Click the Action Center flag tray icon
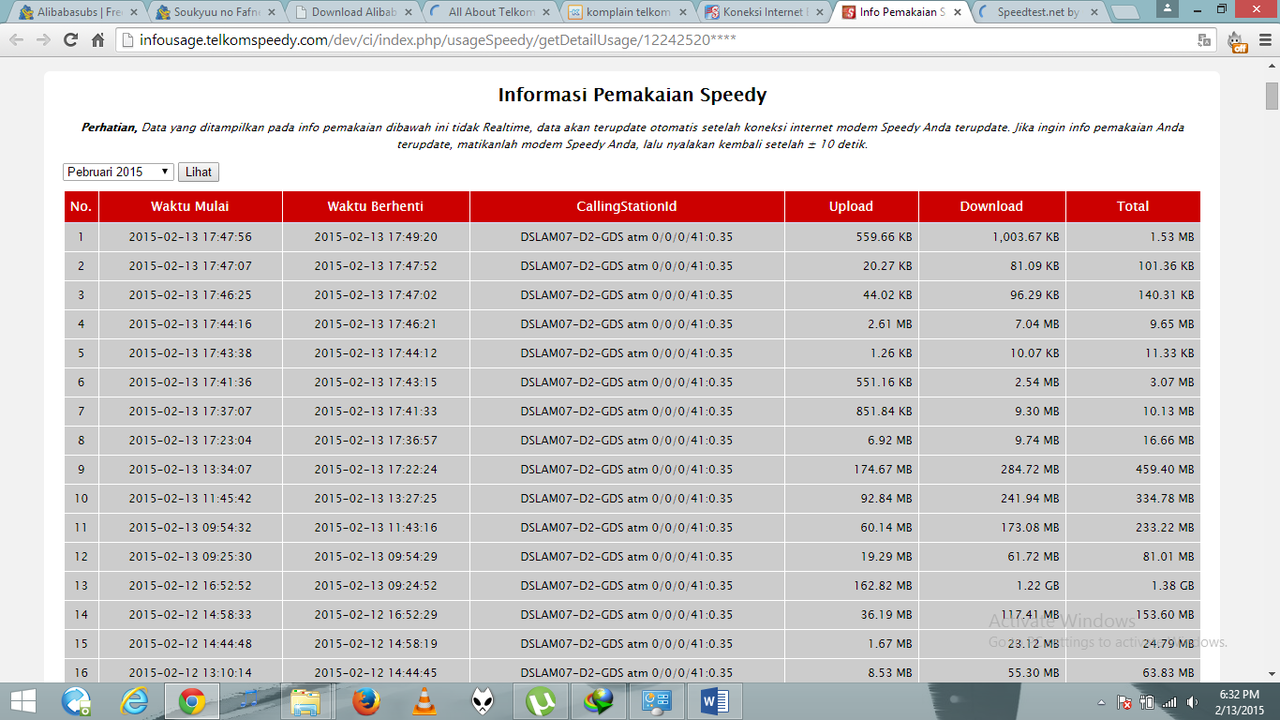This screenshot has height=720, width=1280. tap(1124, 703)
